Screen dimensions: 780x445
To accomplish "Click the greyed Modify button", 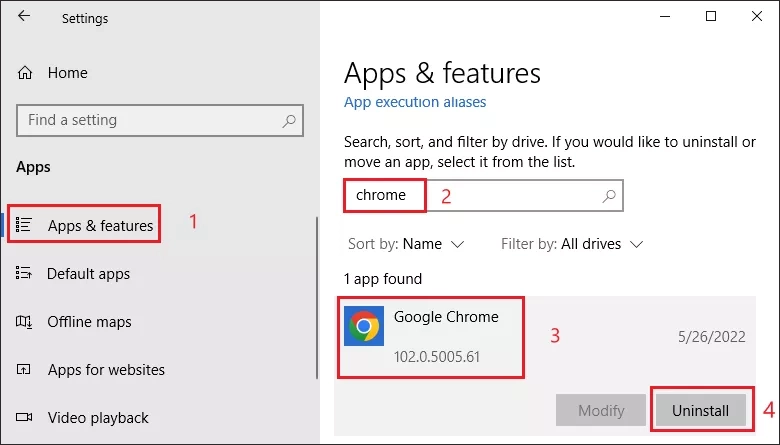I will pyautogui.click(x=601, y=410).
